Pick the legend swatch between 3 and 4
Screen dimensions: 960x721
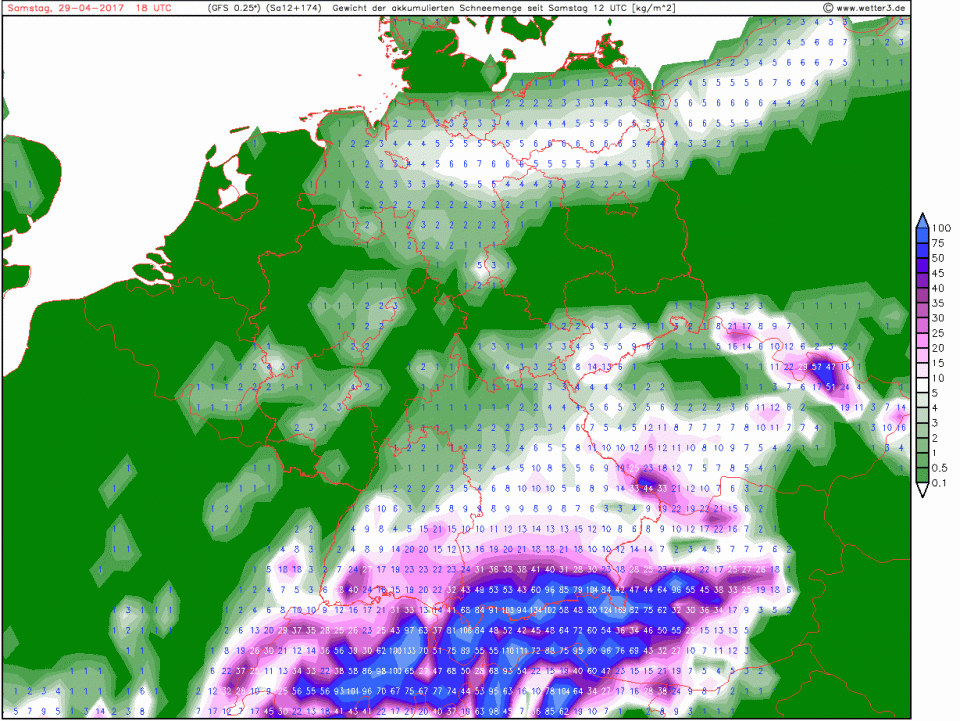(921, 415)
